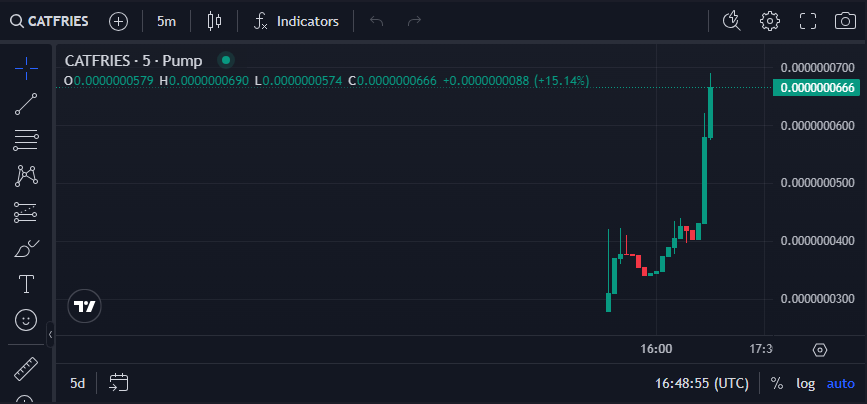The image size is (867, 404).
Task: Toggle the green market status indicator
Action: 226,60
